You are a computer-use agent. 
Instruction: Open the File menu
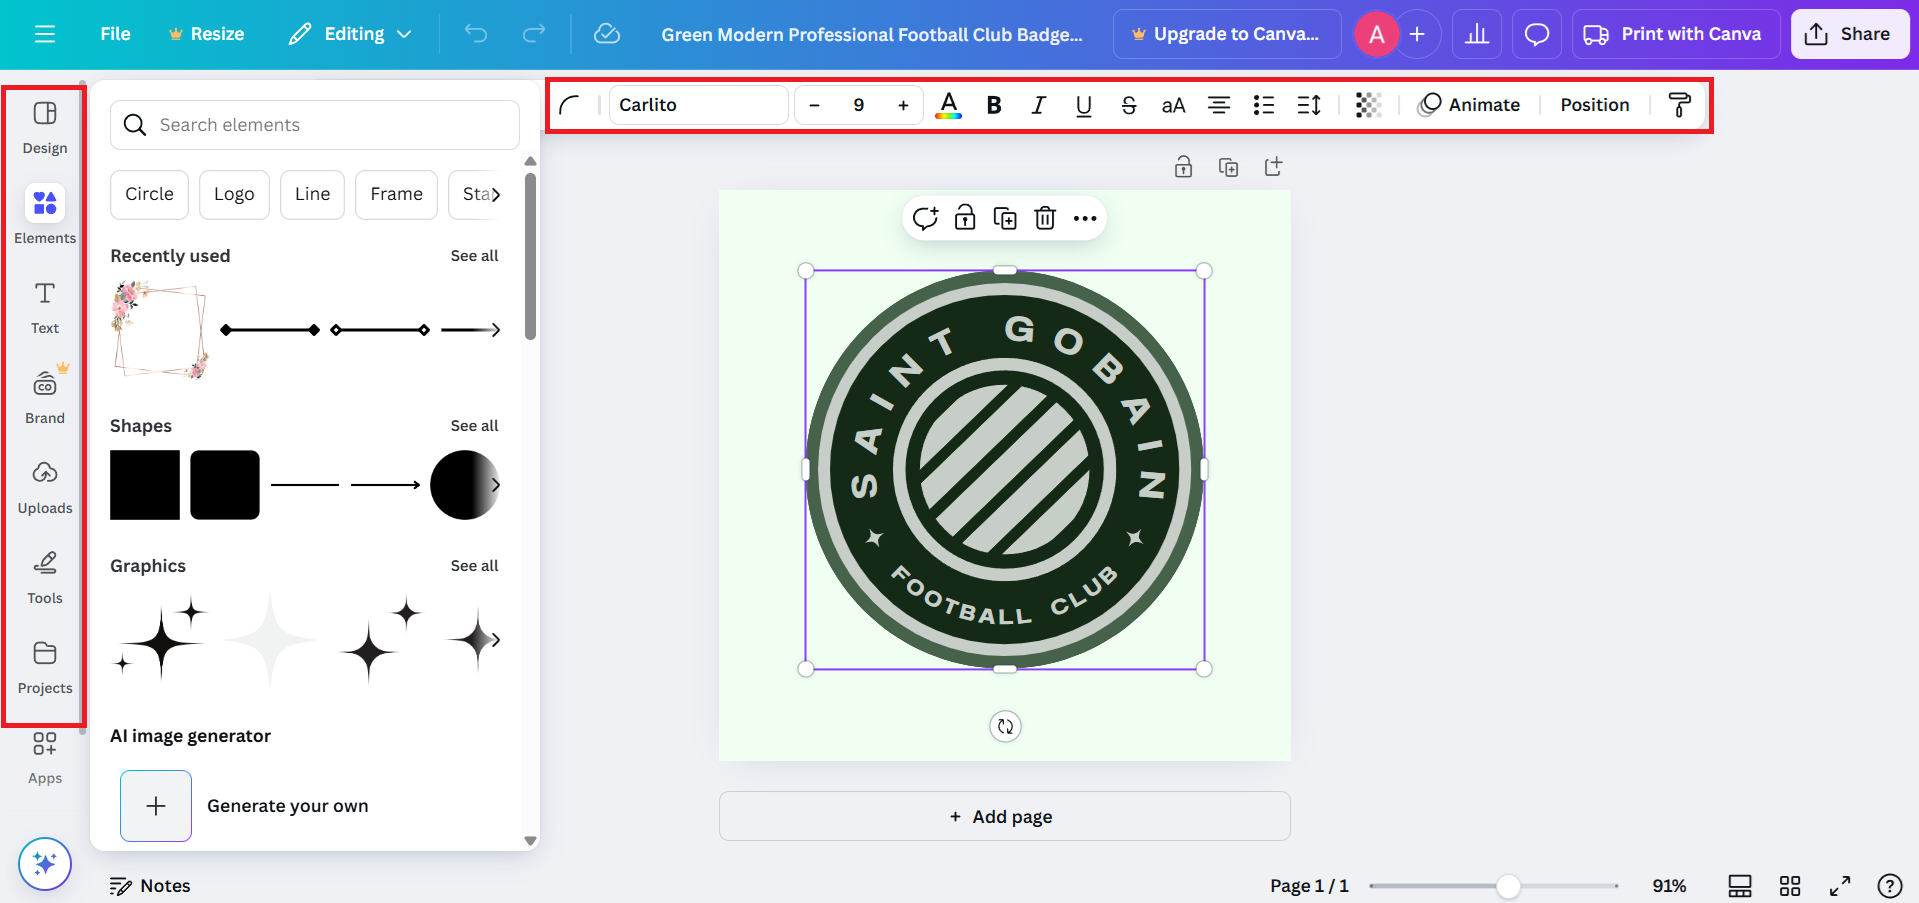click(x=115, y=34)
